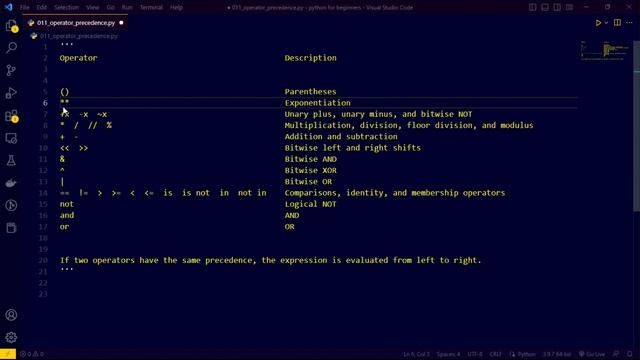
Task: Open the Help menu
Action: click(176, 7)
